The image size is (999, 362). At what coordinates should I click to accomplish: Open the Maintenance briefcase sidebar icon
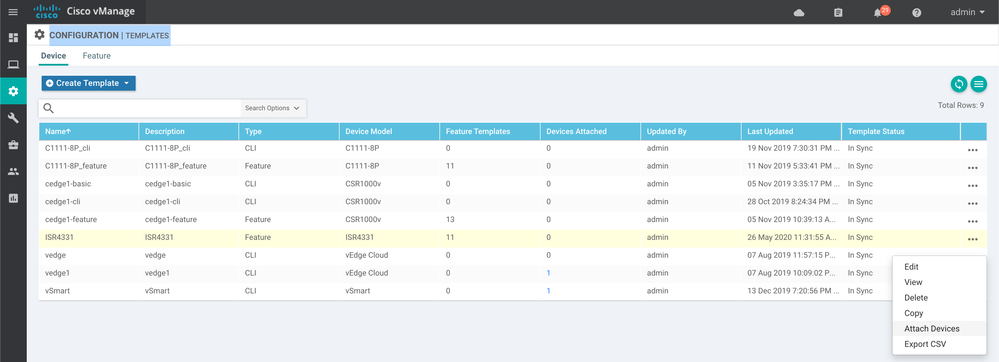coord(13,145)
